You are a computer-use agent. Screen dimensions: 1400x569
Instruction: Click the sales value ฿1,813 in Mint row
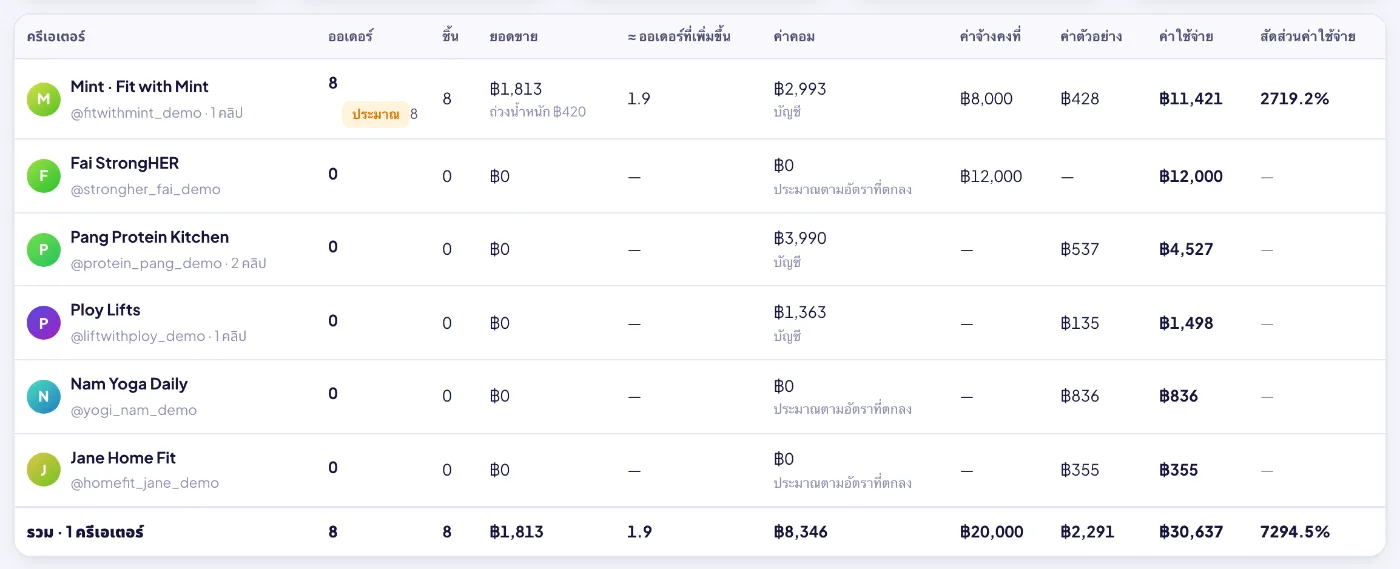(x=516, y=89)
